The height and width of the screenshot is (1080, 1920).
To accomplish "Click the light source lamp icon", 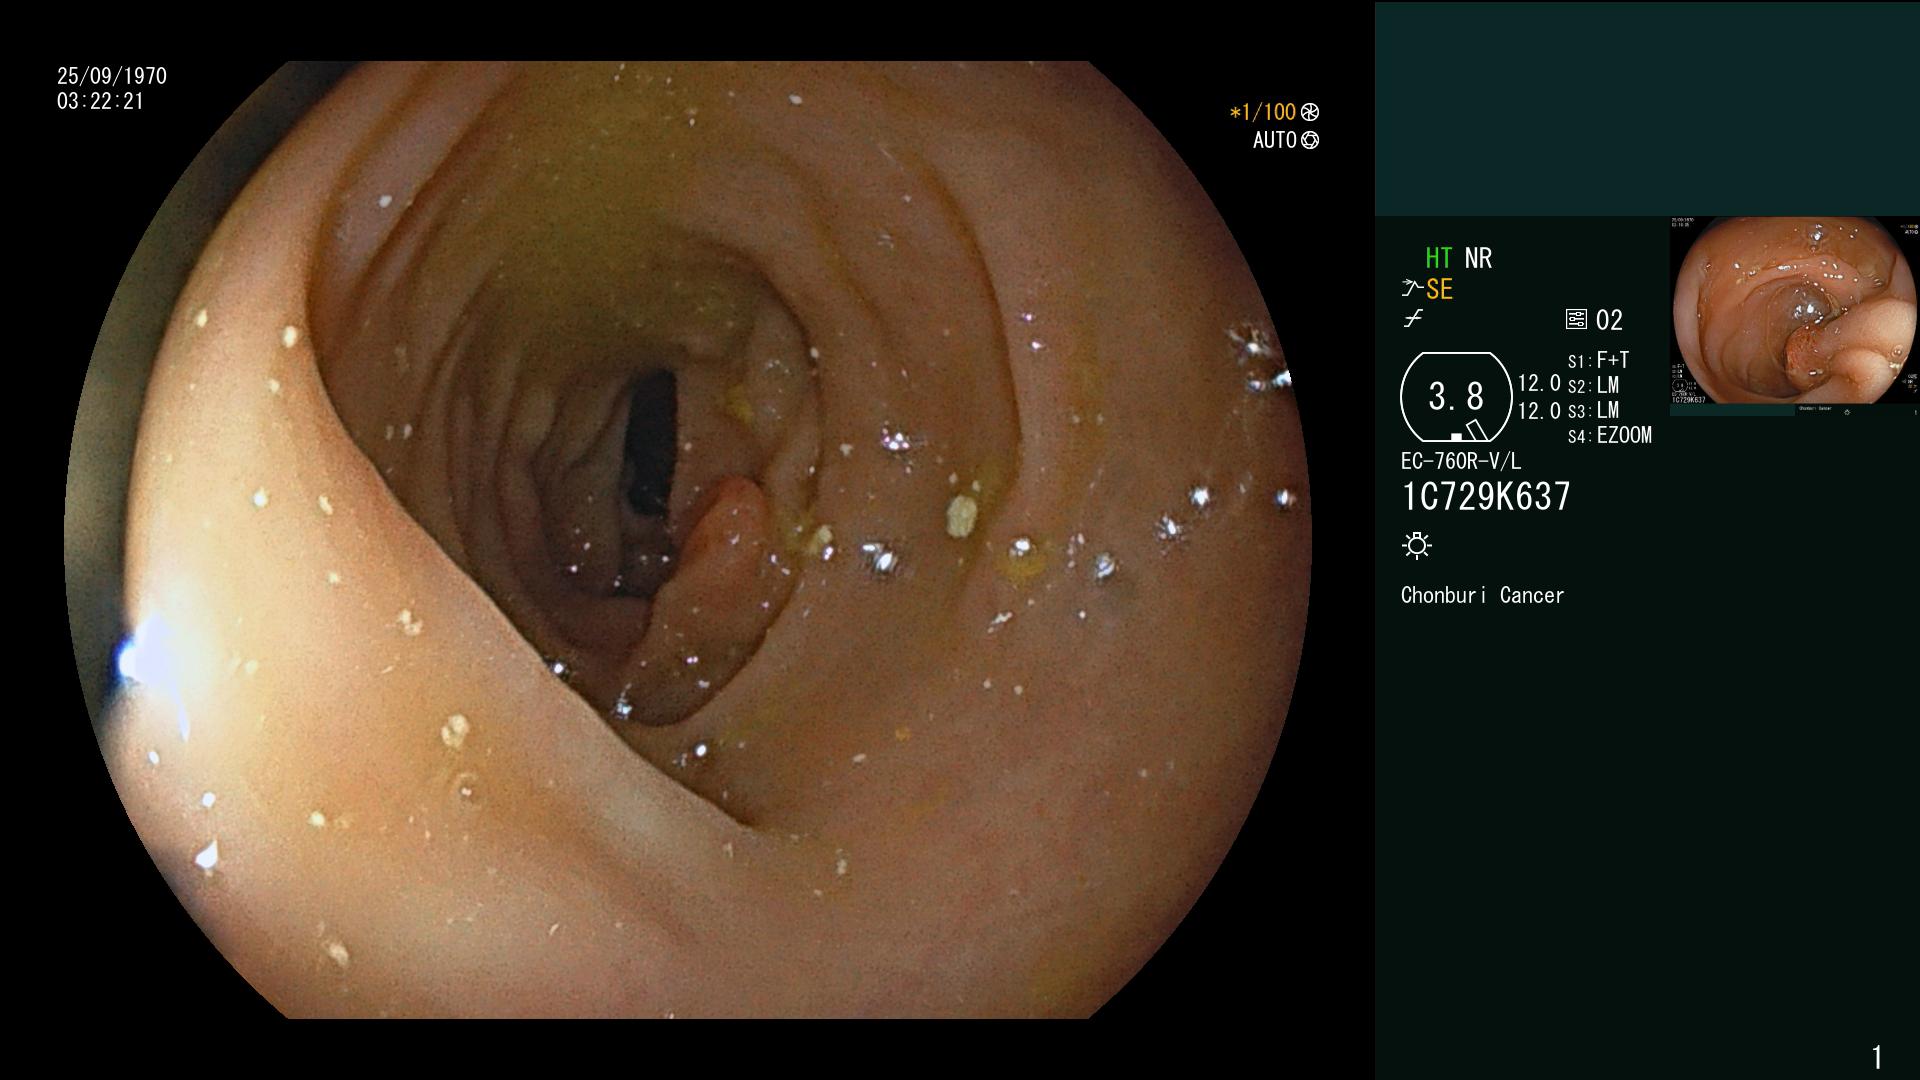I will (1417, 546).
